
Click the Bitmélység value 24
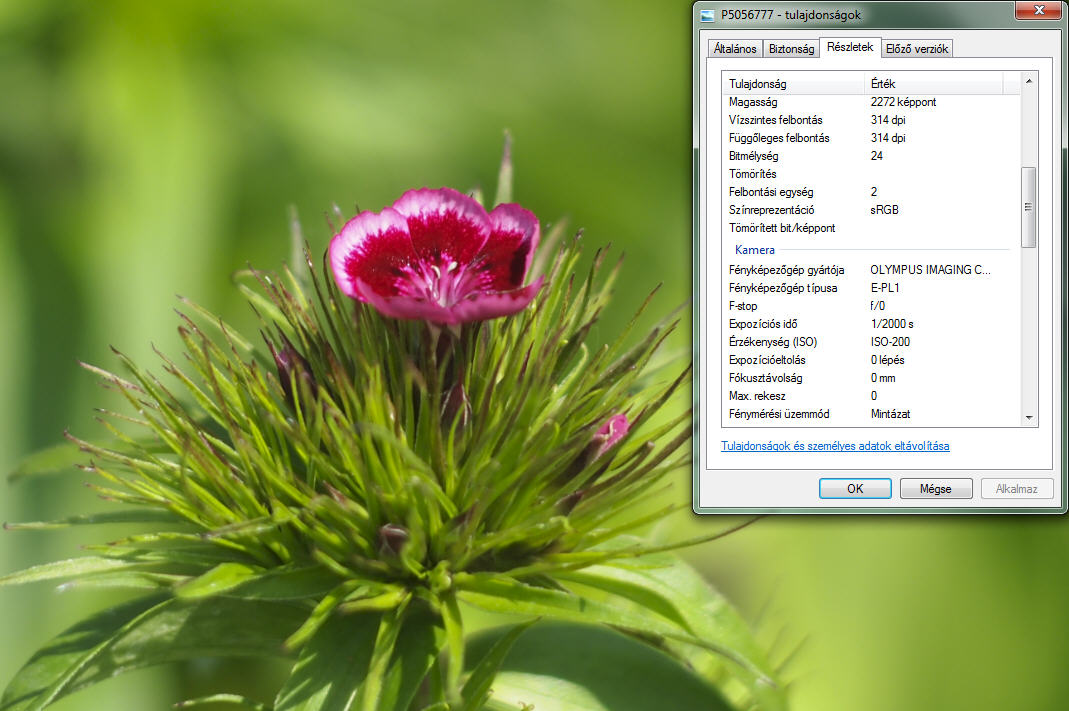coord(877,156)
